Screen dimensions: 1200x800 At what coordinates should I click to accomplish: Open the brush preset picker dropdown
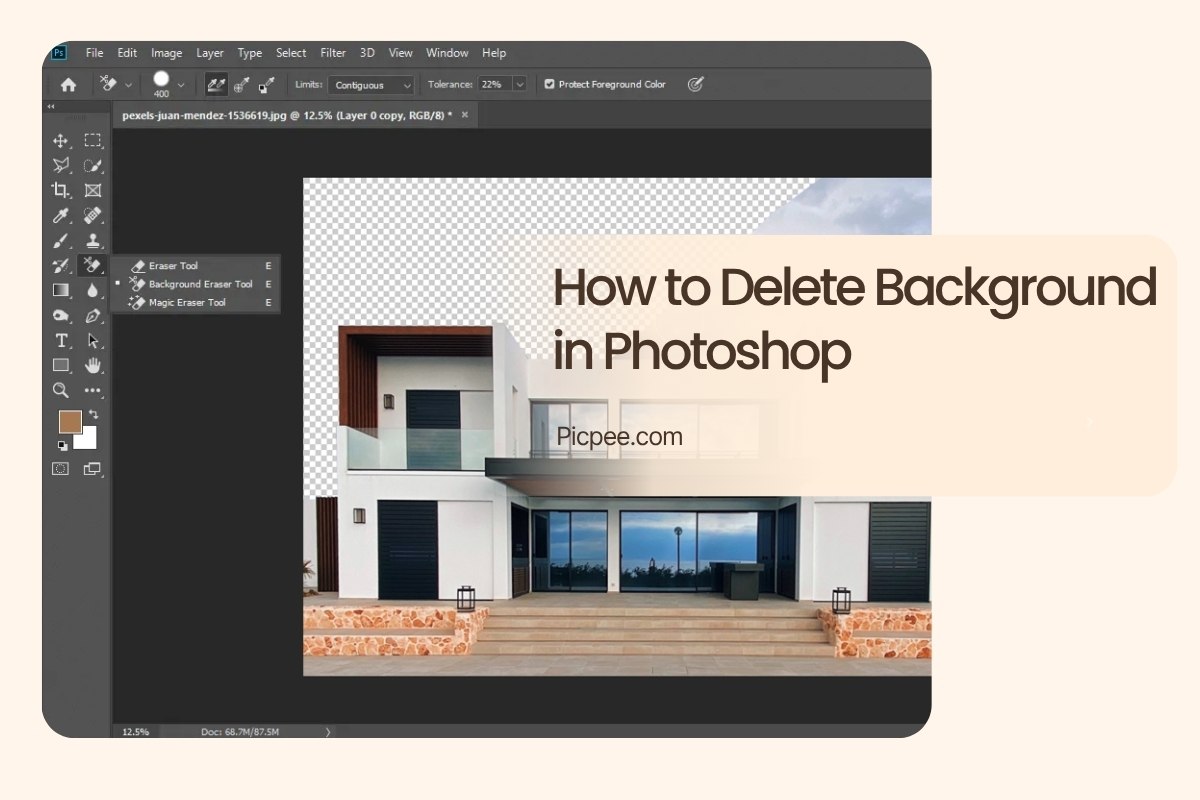(x=180, y=85)
